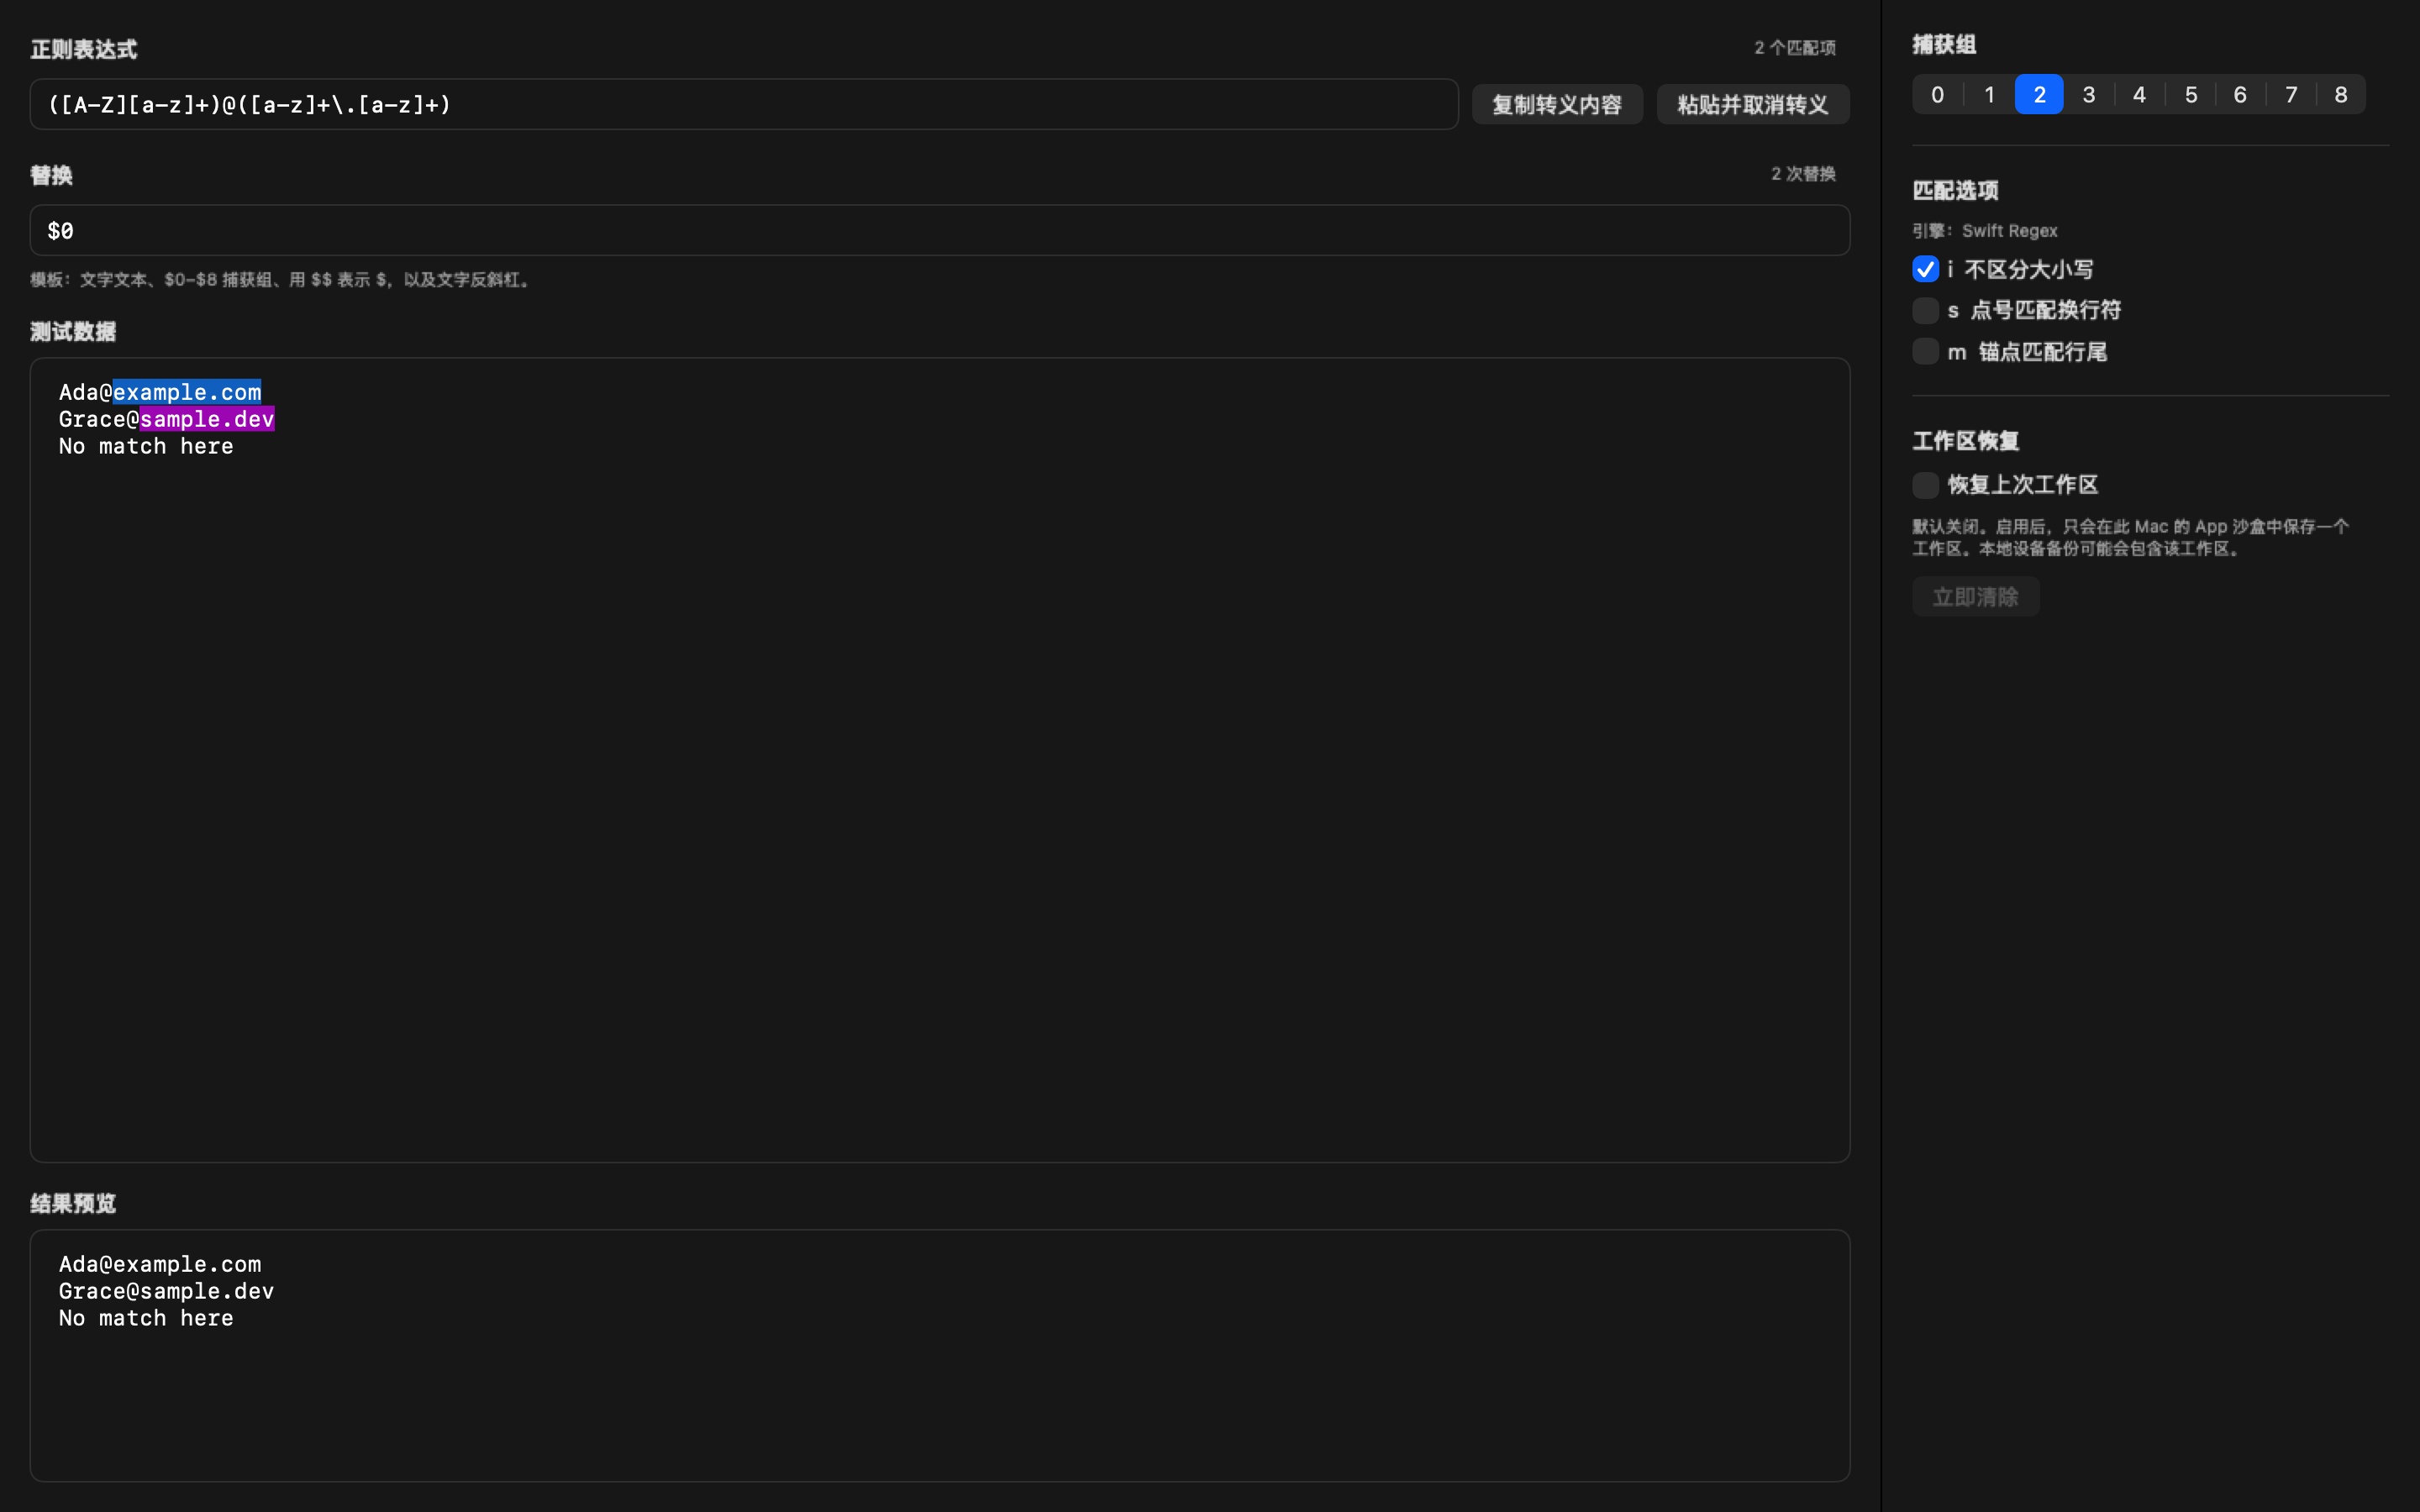Select capture group 7 segment
The image size is (2420, 1512).
click(2291, 95)
